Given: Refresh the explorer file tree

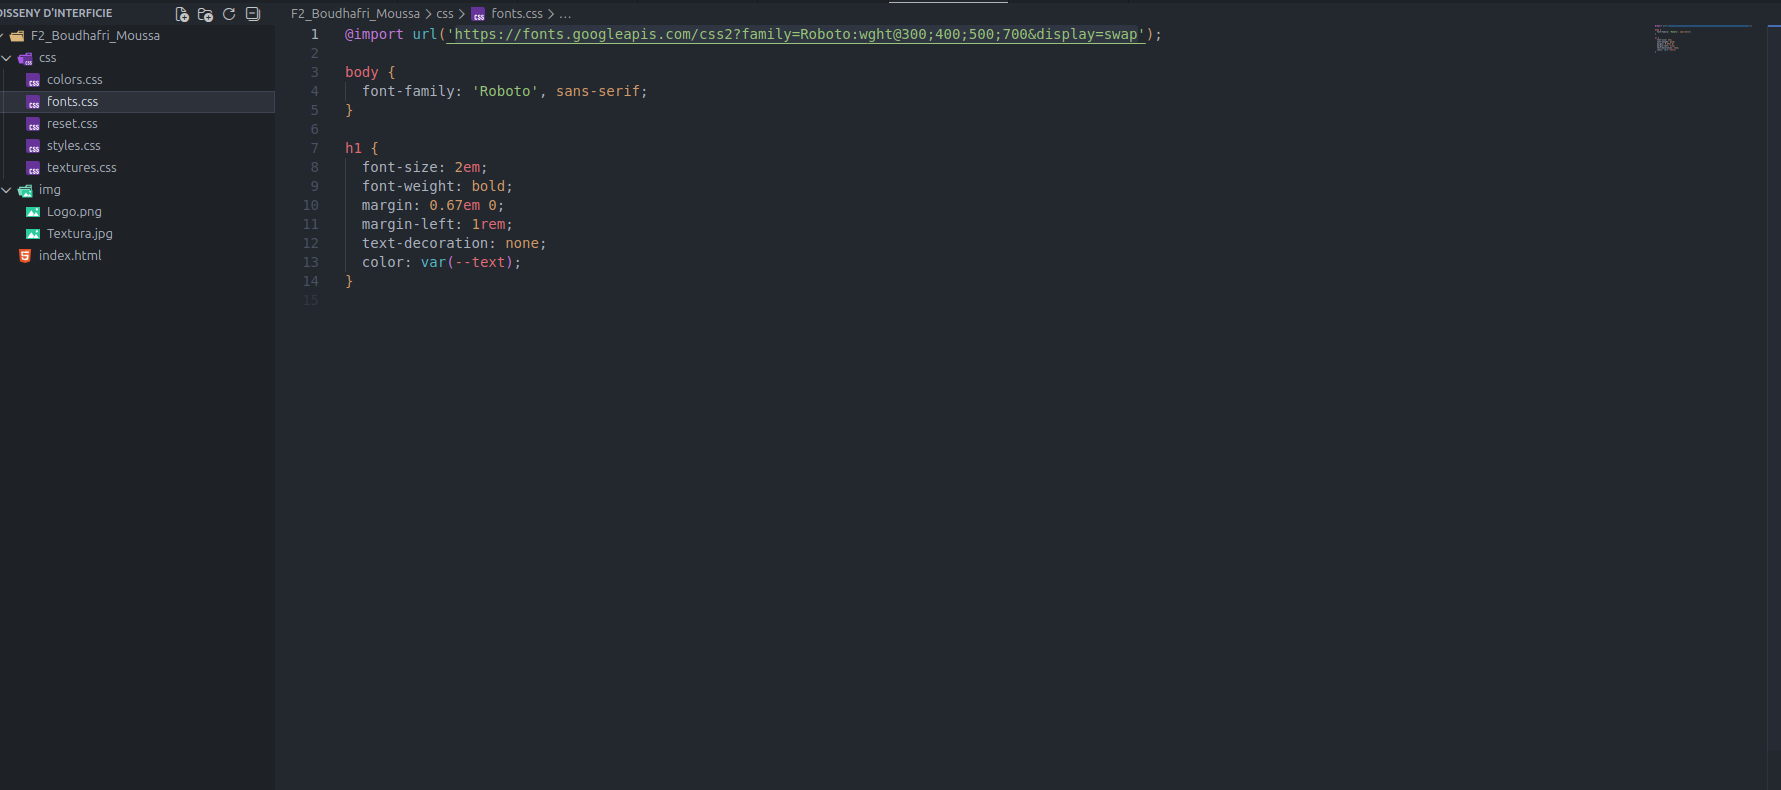Looking at the screenshot, I should (x=229, y=14).
